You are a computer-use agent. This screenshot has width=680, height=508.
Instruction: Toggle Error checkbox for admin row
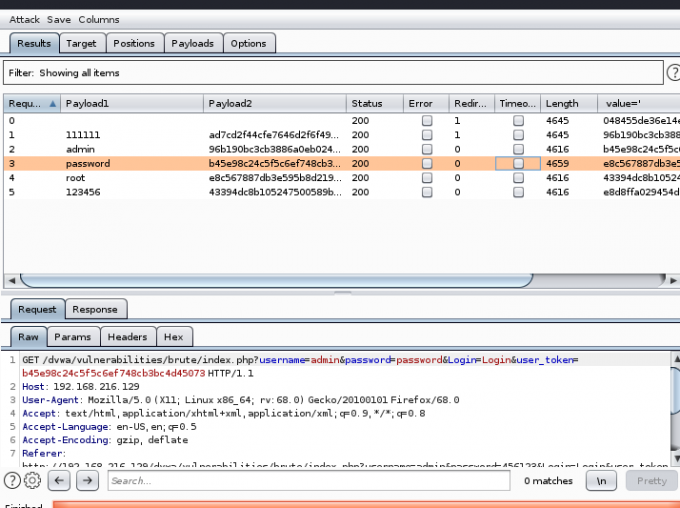(427, 149)
